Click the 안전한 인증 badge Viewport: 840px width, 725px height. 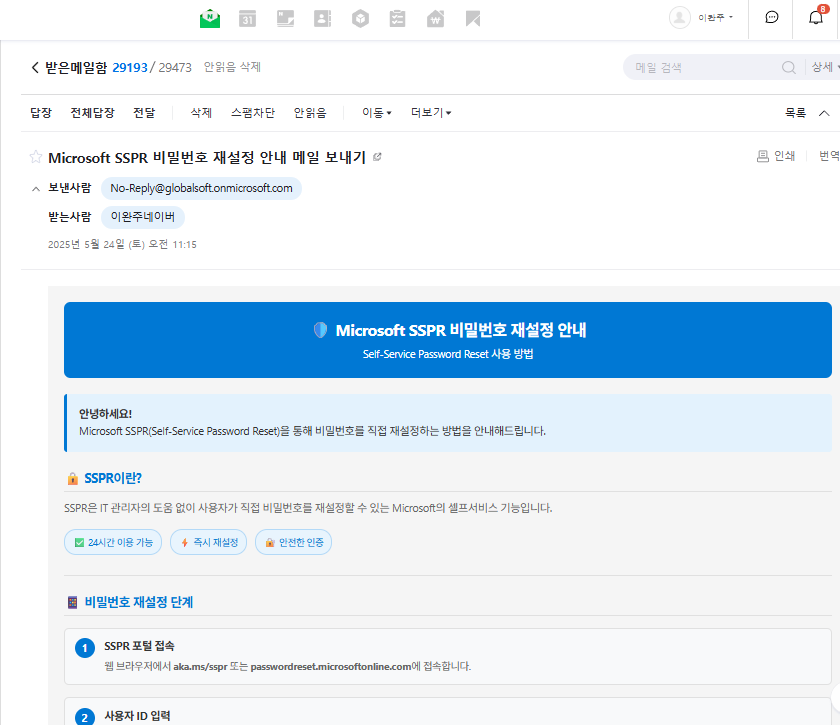pyautogui.click(x=294, y=542)
